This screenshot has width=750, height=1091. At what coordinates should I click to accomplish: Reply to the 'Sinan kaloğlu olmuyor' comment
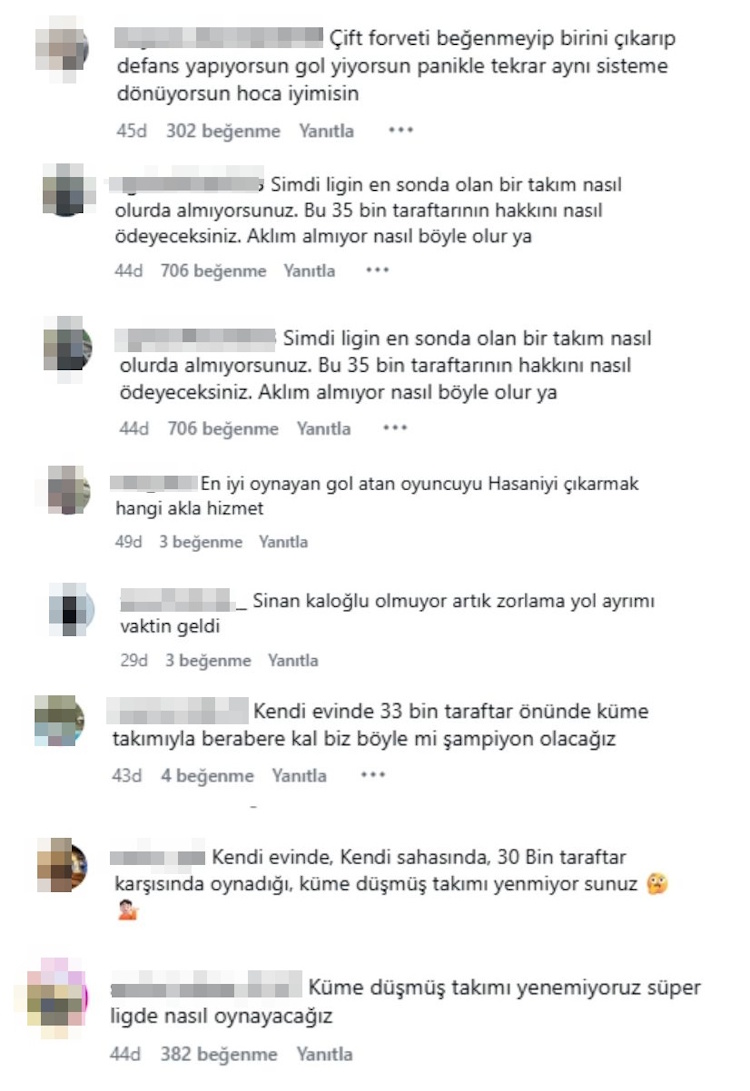(x=293, y=660)
